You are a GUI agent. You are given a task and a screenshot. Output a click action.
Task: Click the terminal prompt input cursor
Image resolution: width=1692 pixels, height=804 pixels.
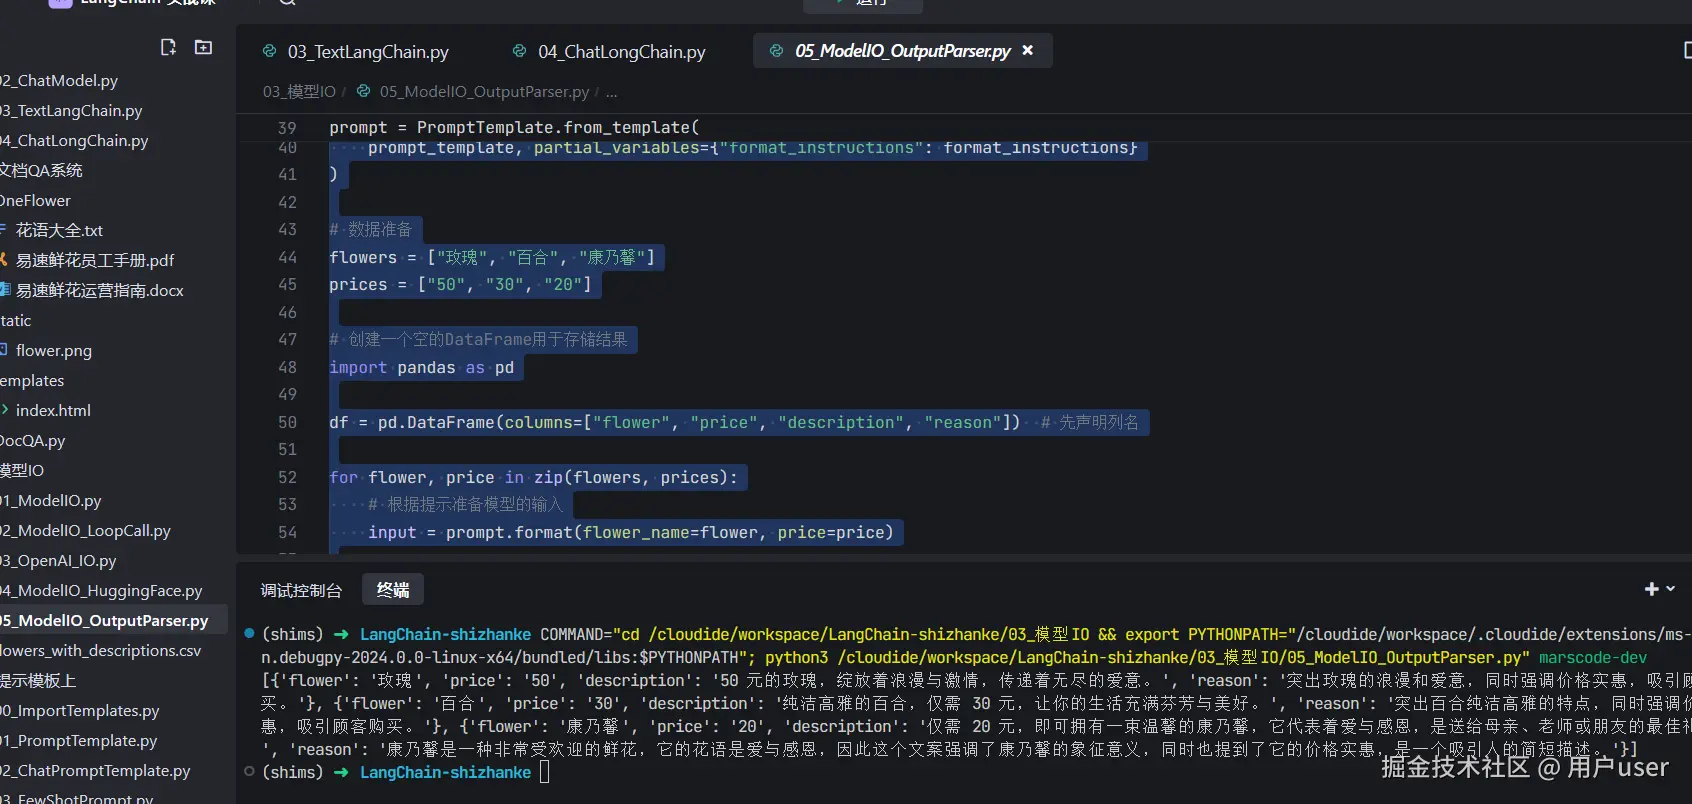[545, 772]
